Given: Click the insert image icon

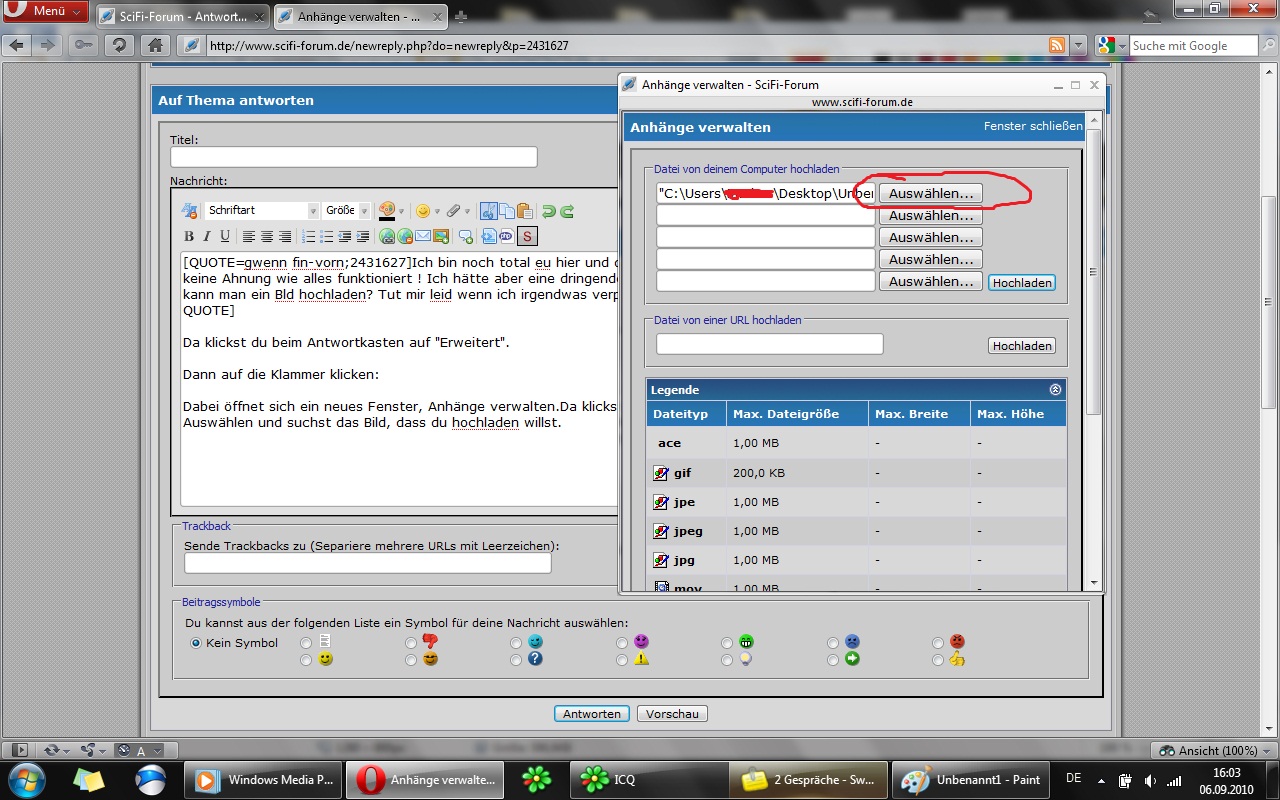Looking at the screenshot, I should click(x=440, y=236).
